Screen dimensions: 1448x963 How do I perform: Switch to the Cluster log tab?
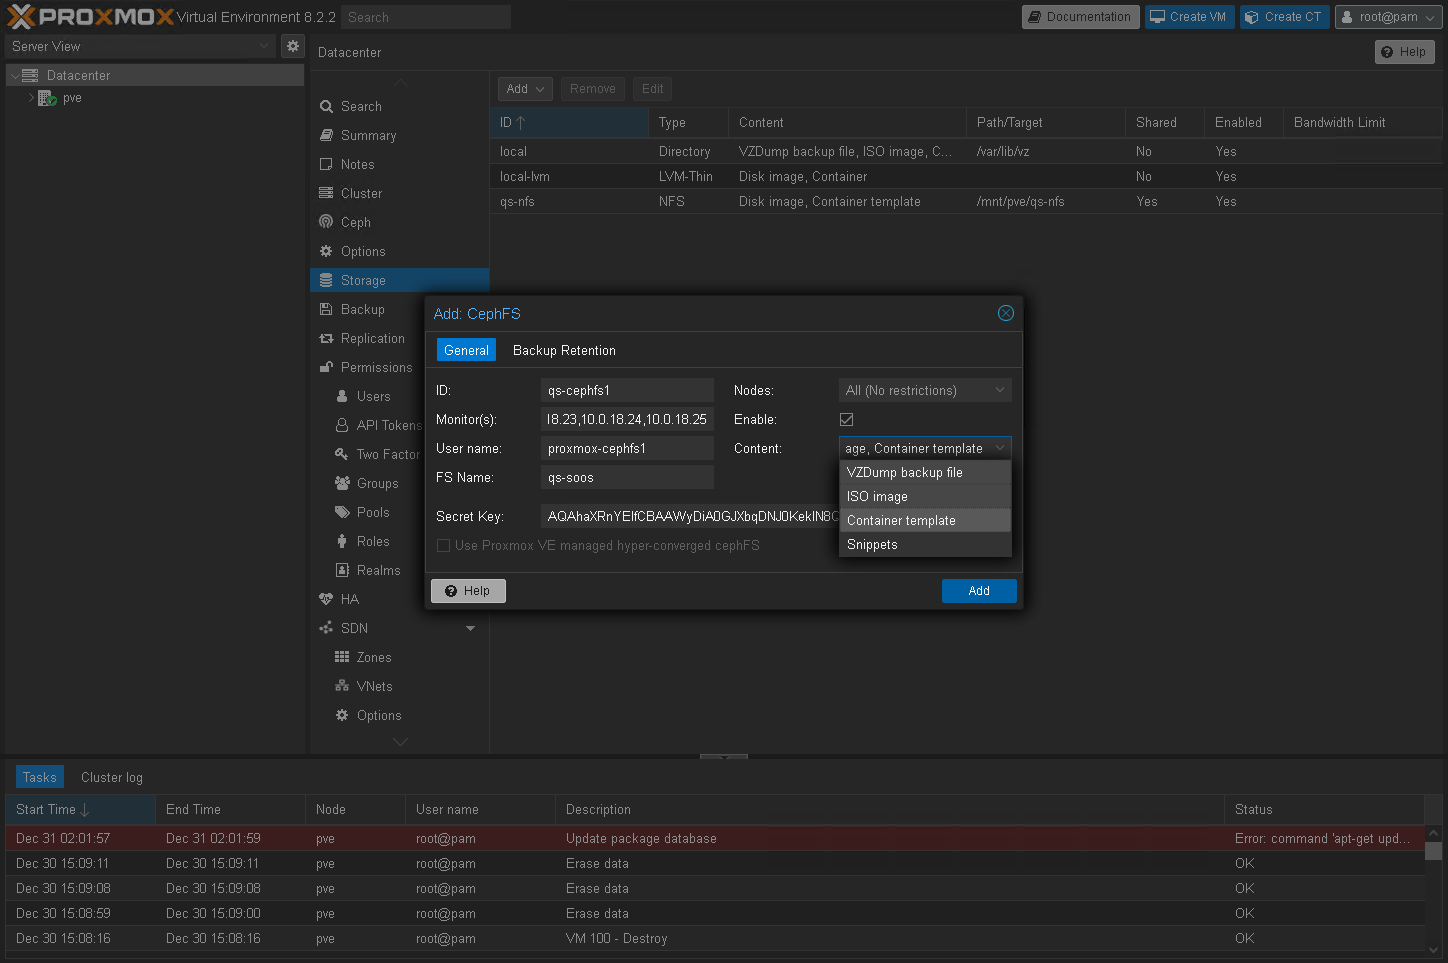point(111,777)
